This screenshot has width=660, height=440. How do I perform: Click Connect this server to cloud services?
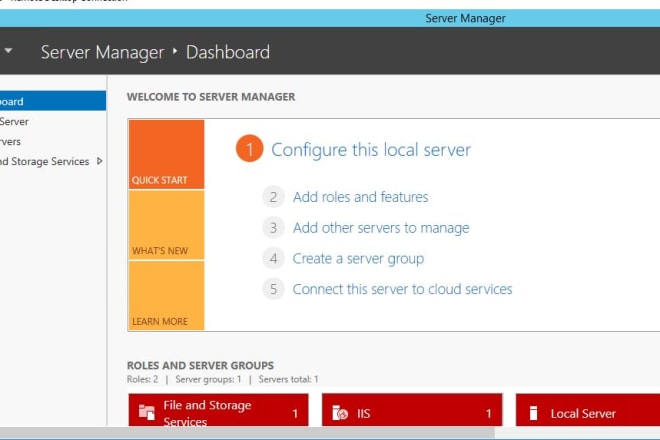point(402,289)
